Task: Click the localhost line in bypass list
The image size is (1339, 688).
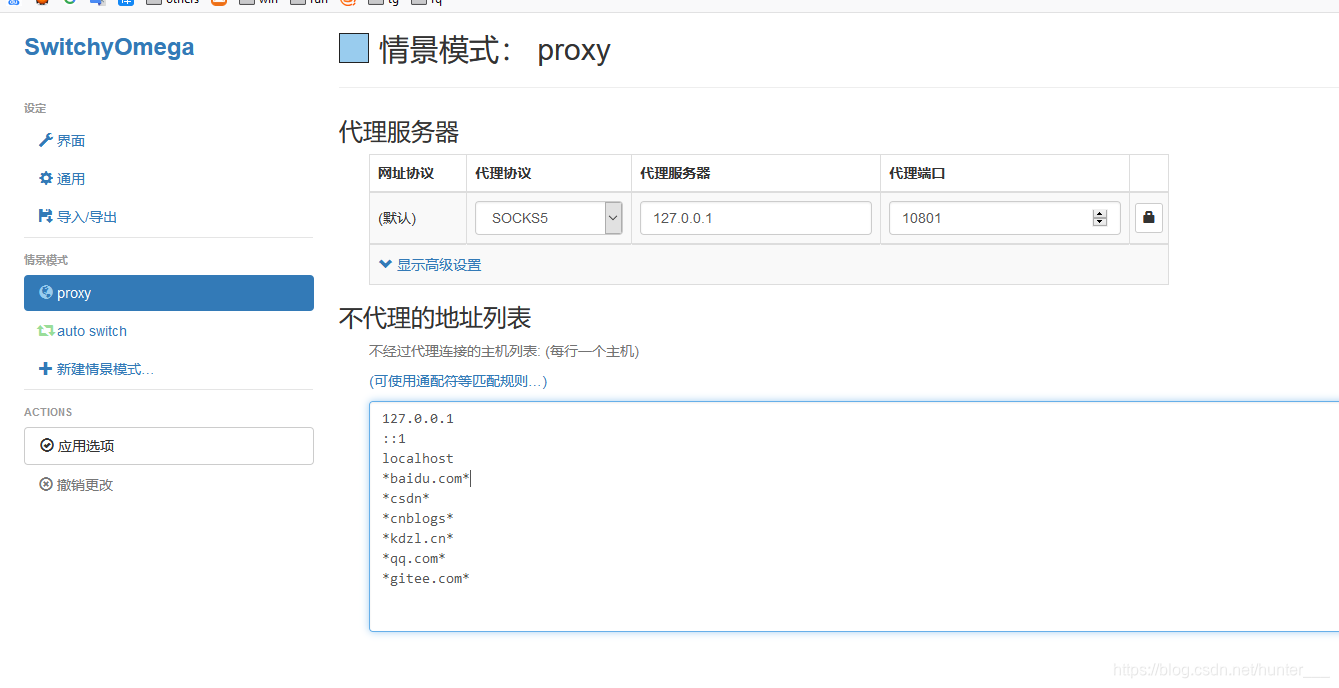Action: pos(418,458)
